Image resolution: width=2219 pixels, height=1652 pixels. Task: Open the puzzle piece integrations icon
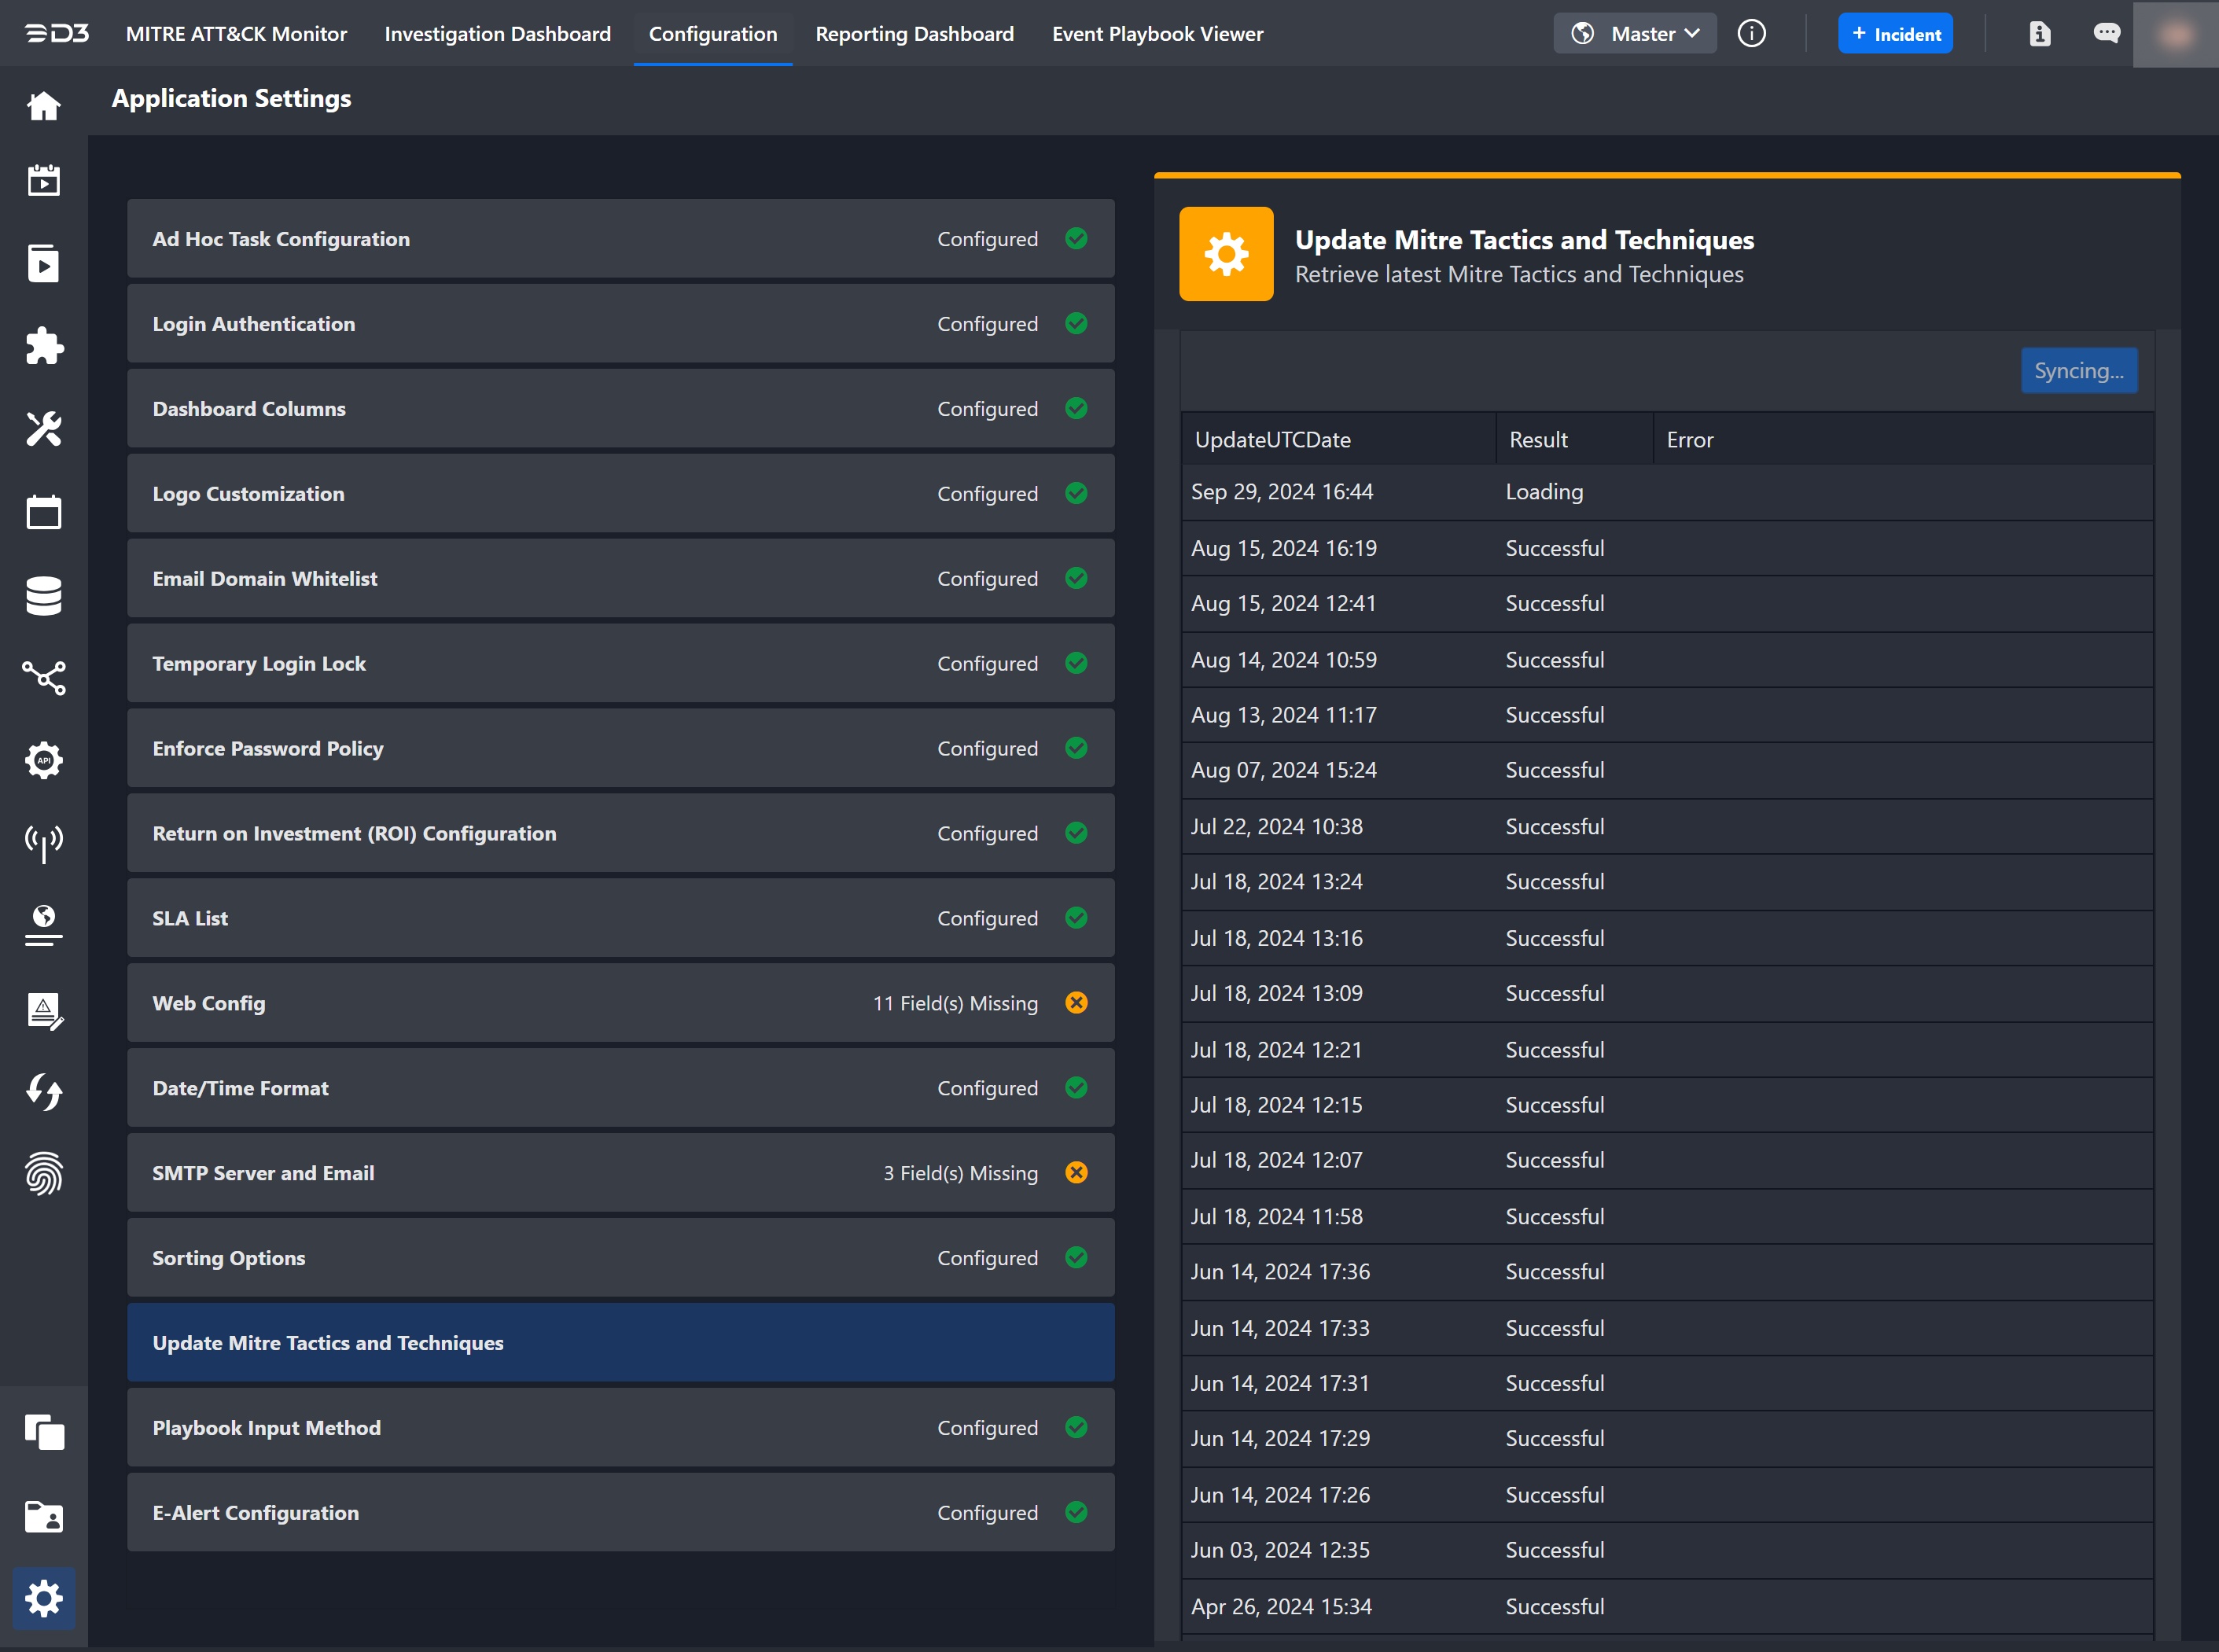pyautogui.click(x=43, y=346)
